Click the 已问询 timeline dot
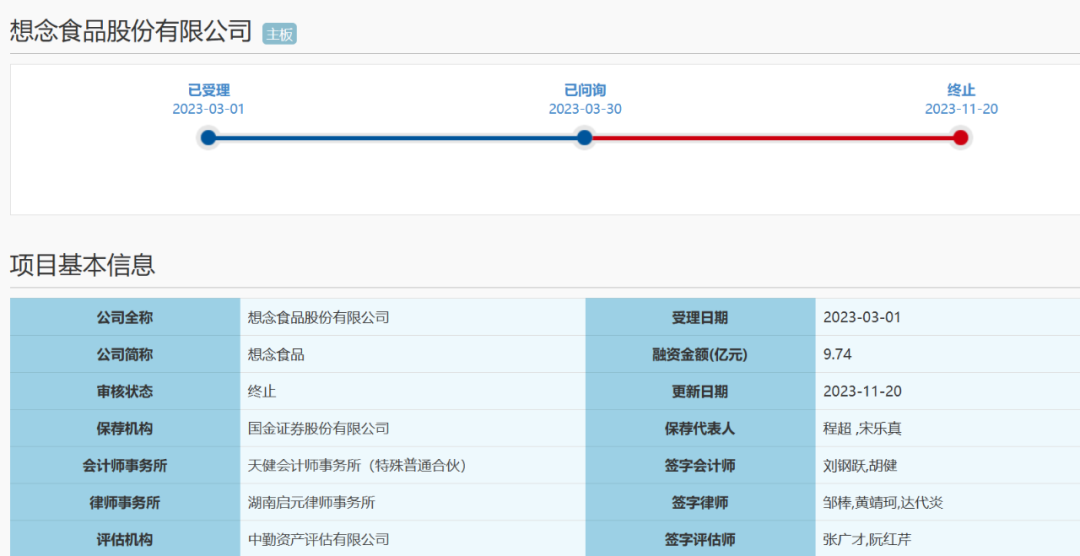The height and width of the screenshot is (556, 1080). pyautogui.click(x=585, y=138)
